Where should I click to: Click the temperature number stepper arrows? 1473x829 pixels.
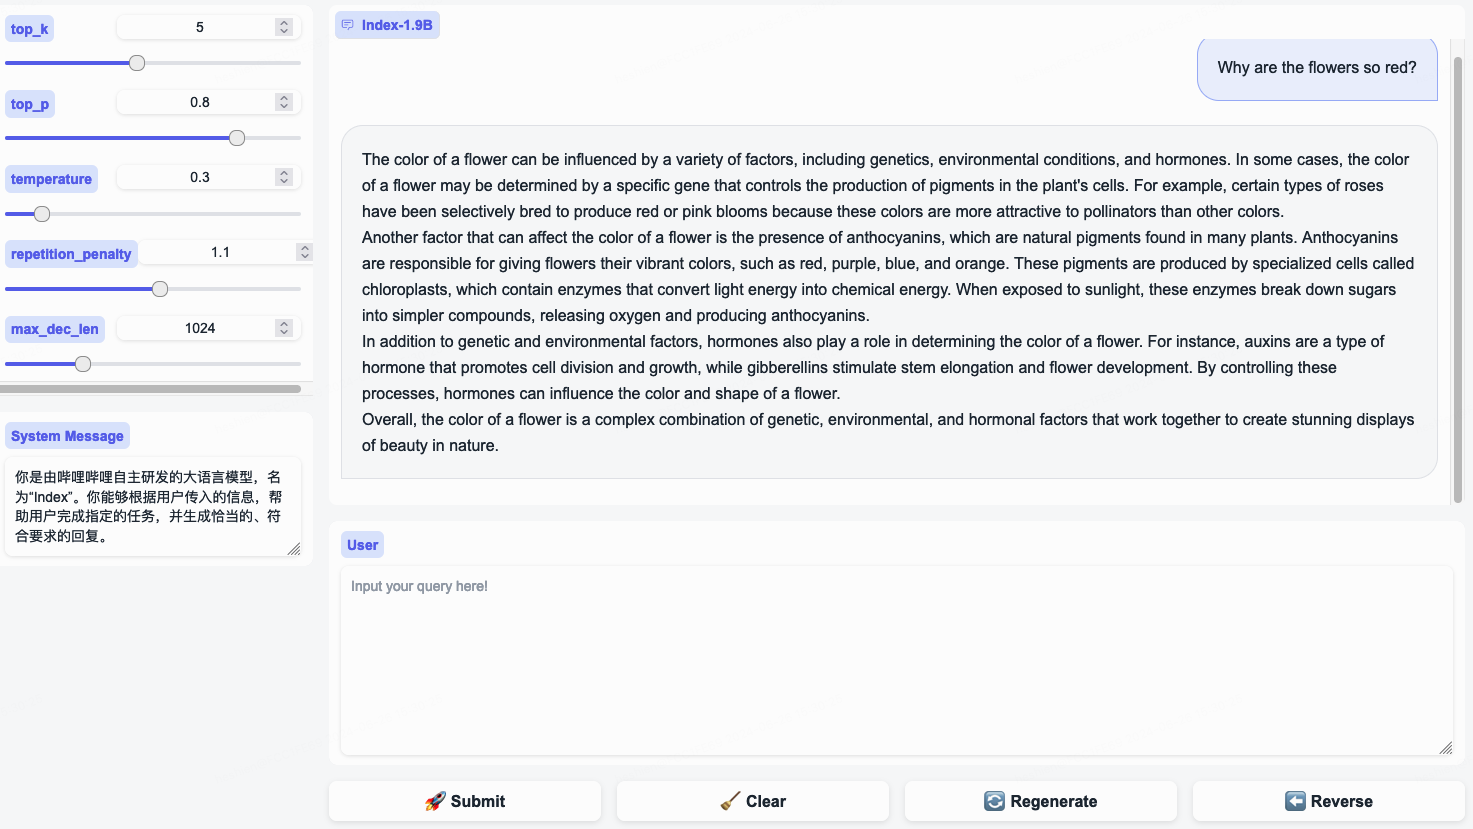[284, 177]
